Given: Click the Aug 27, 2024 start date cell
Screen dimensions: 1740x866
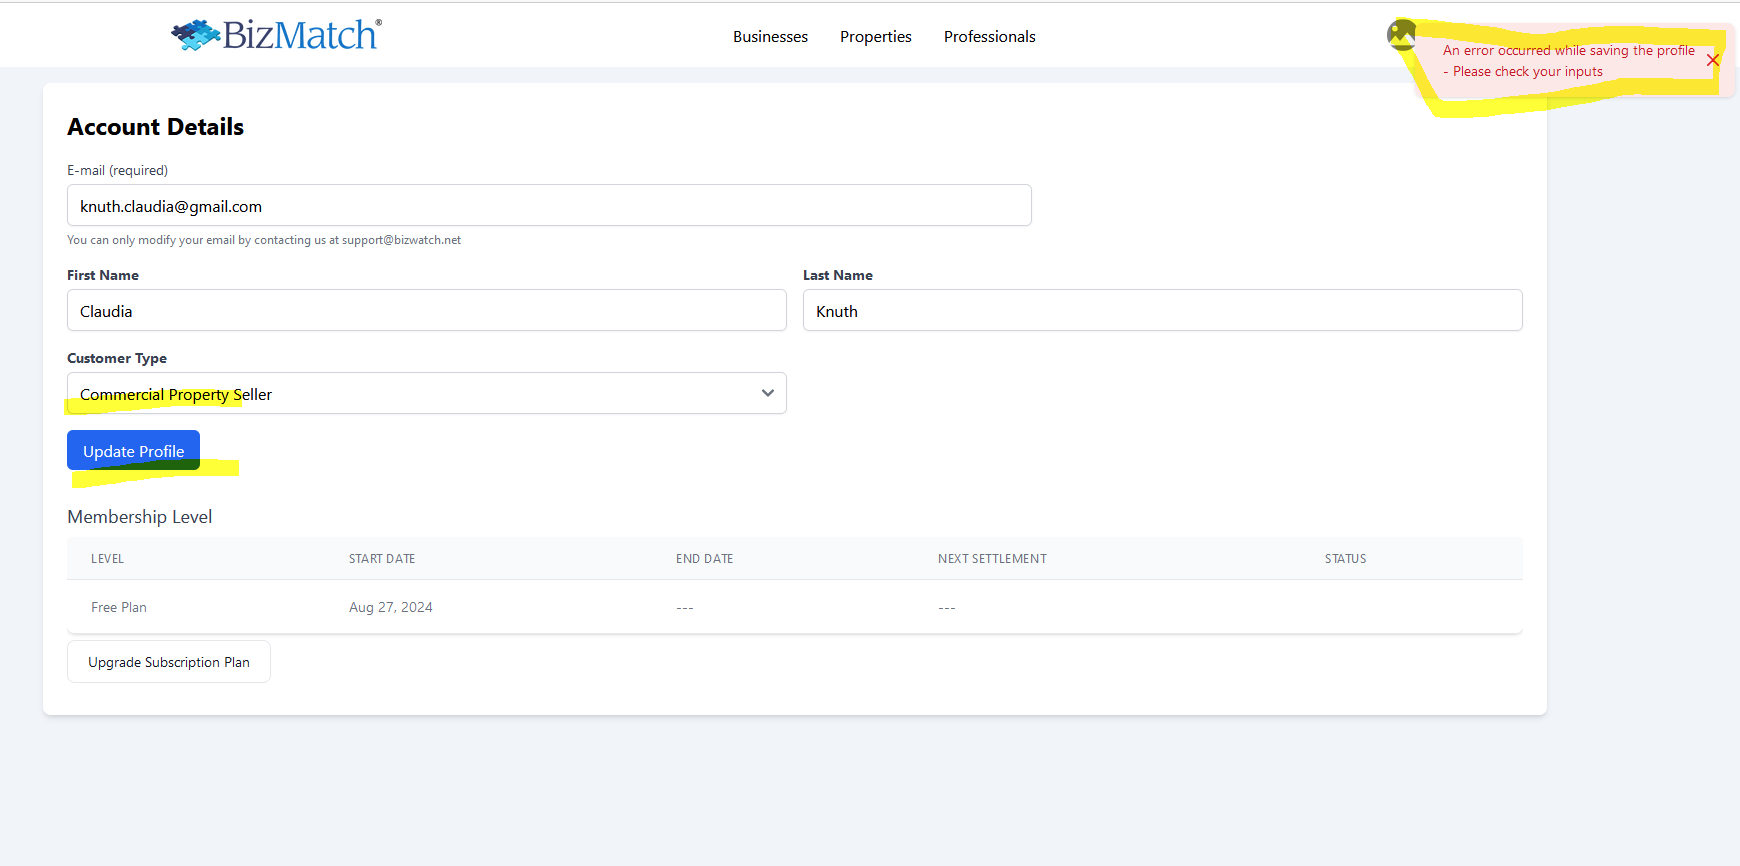Looking at the screenshot, I should click(391, 607).
